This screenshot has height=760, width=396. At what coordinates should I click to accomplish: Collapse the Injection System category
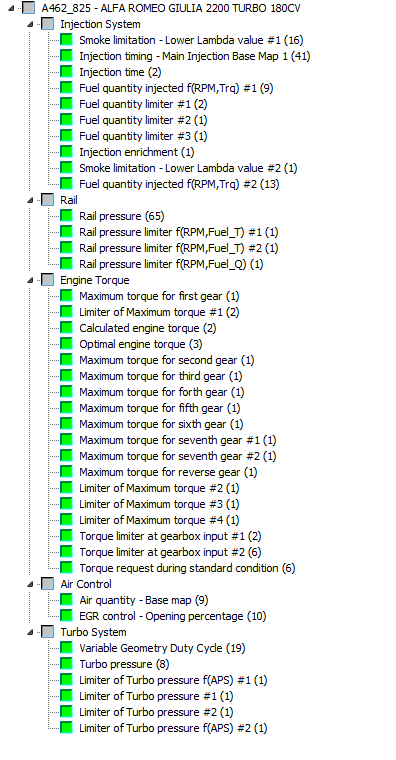31,24
